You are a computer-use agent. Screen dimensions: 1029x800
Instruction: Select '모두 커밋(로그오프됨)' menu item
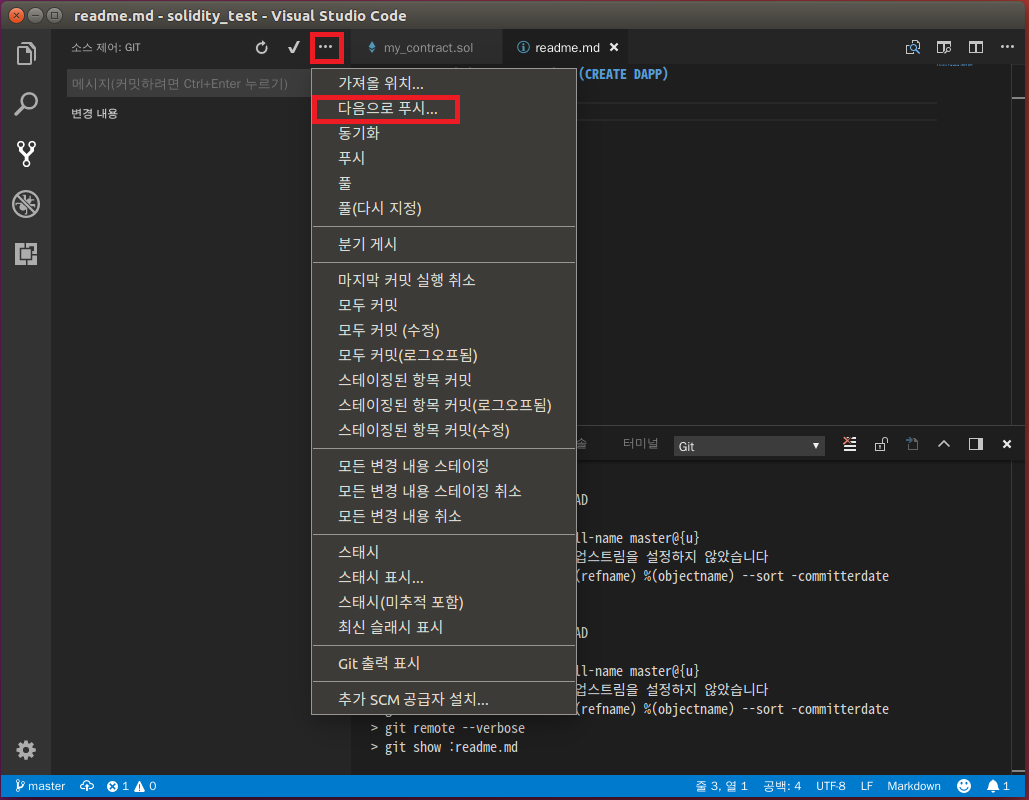pyautogui.click(x=444, y=355)
